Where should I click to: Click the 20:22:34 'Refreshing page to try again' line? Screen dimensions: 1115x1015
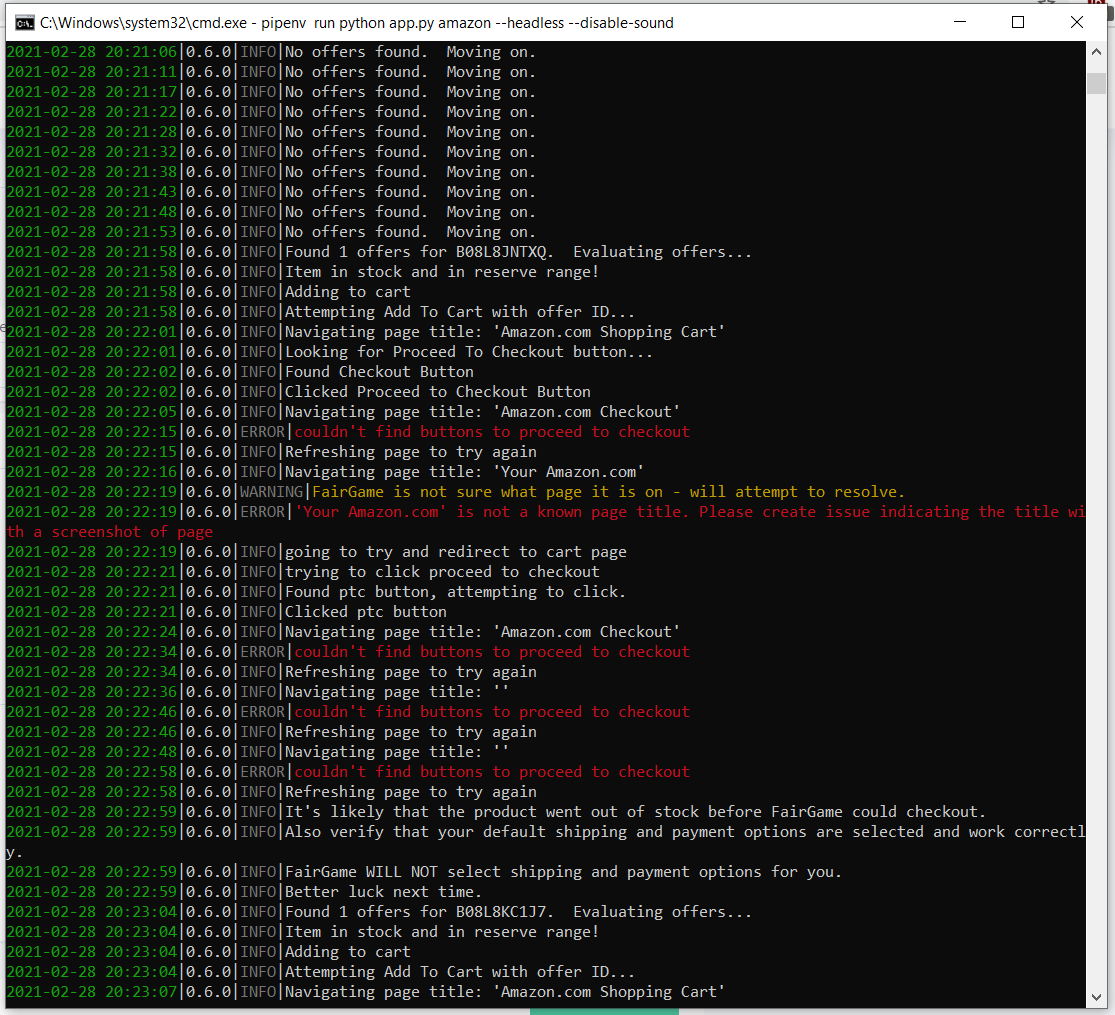click(x=272, y=671)
